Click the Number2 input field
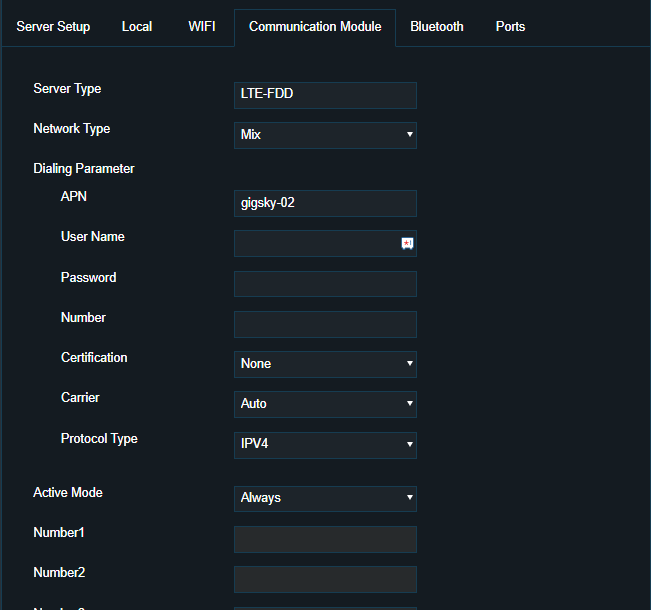 tap(325, 579)
